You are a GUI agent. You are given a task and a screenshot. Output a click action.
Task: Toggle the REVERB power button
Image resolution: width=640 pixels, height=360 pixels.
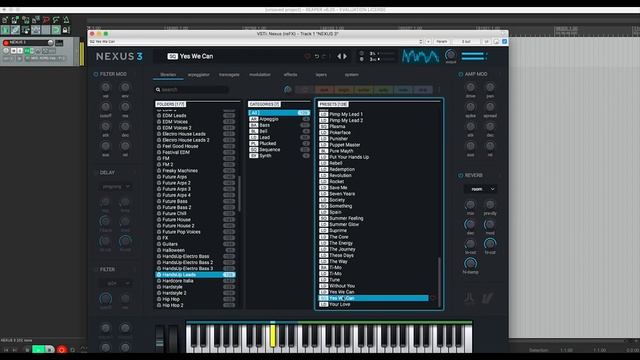pyautogui.click(x=461, y=176)
